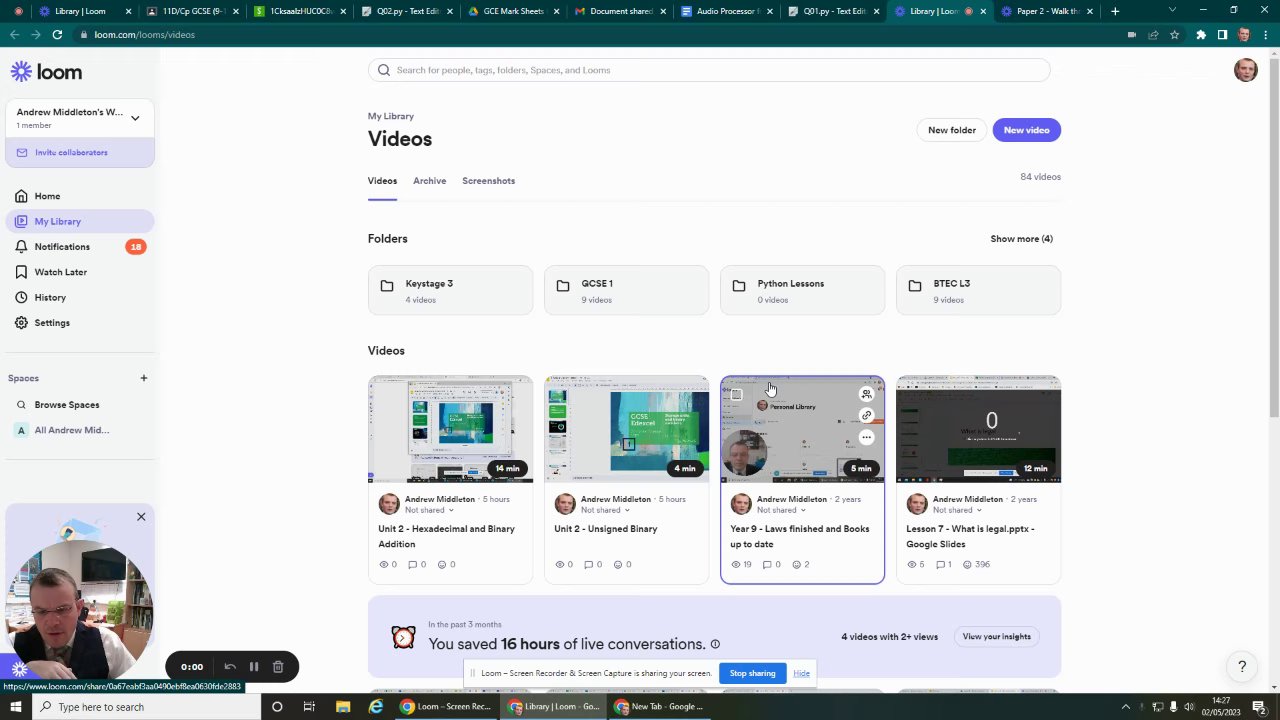Restart recording with the undo arrow icon
1280x720 pixels.
pyautogui.click(x=230, y=667)
